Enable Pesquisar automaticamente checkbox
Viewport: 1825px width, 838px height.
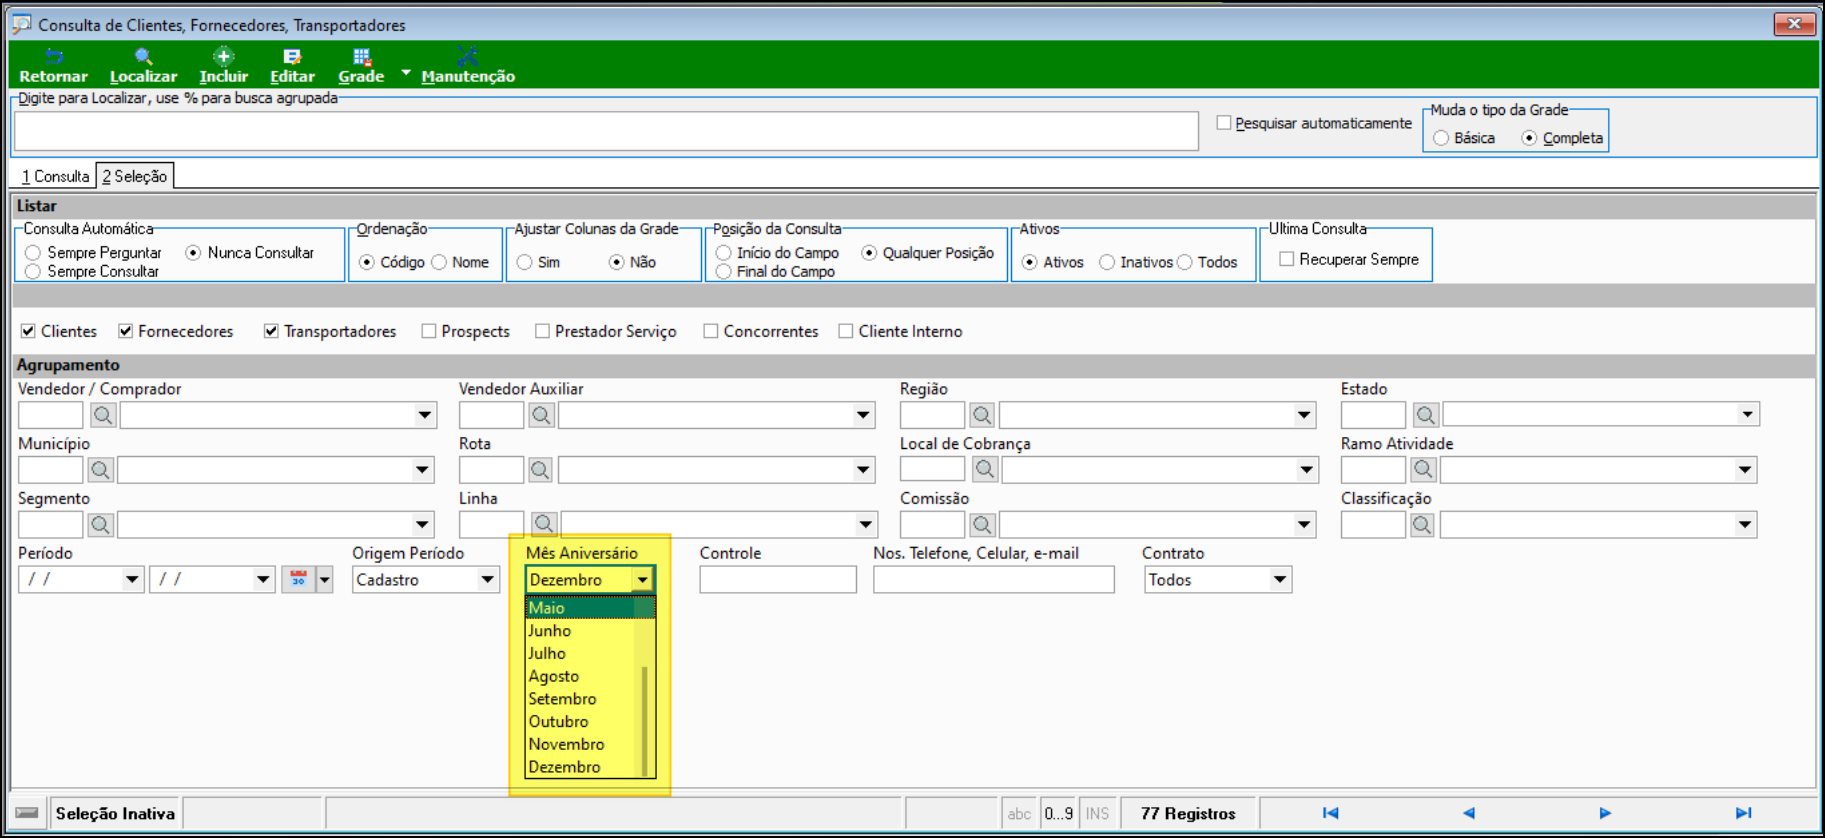click(x=1223, y=123)
